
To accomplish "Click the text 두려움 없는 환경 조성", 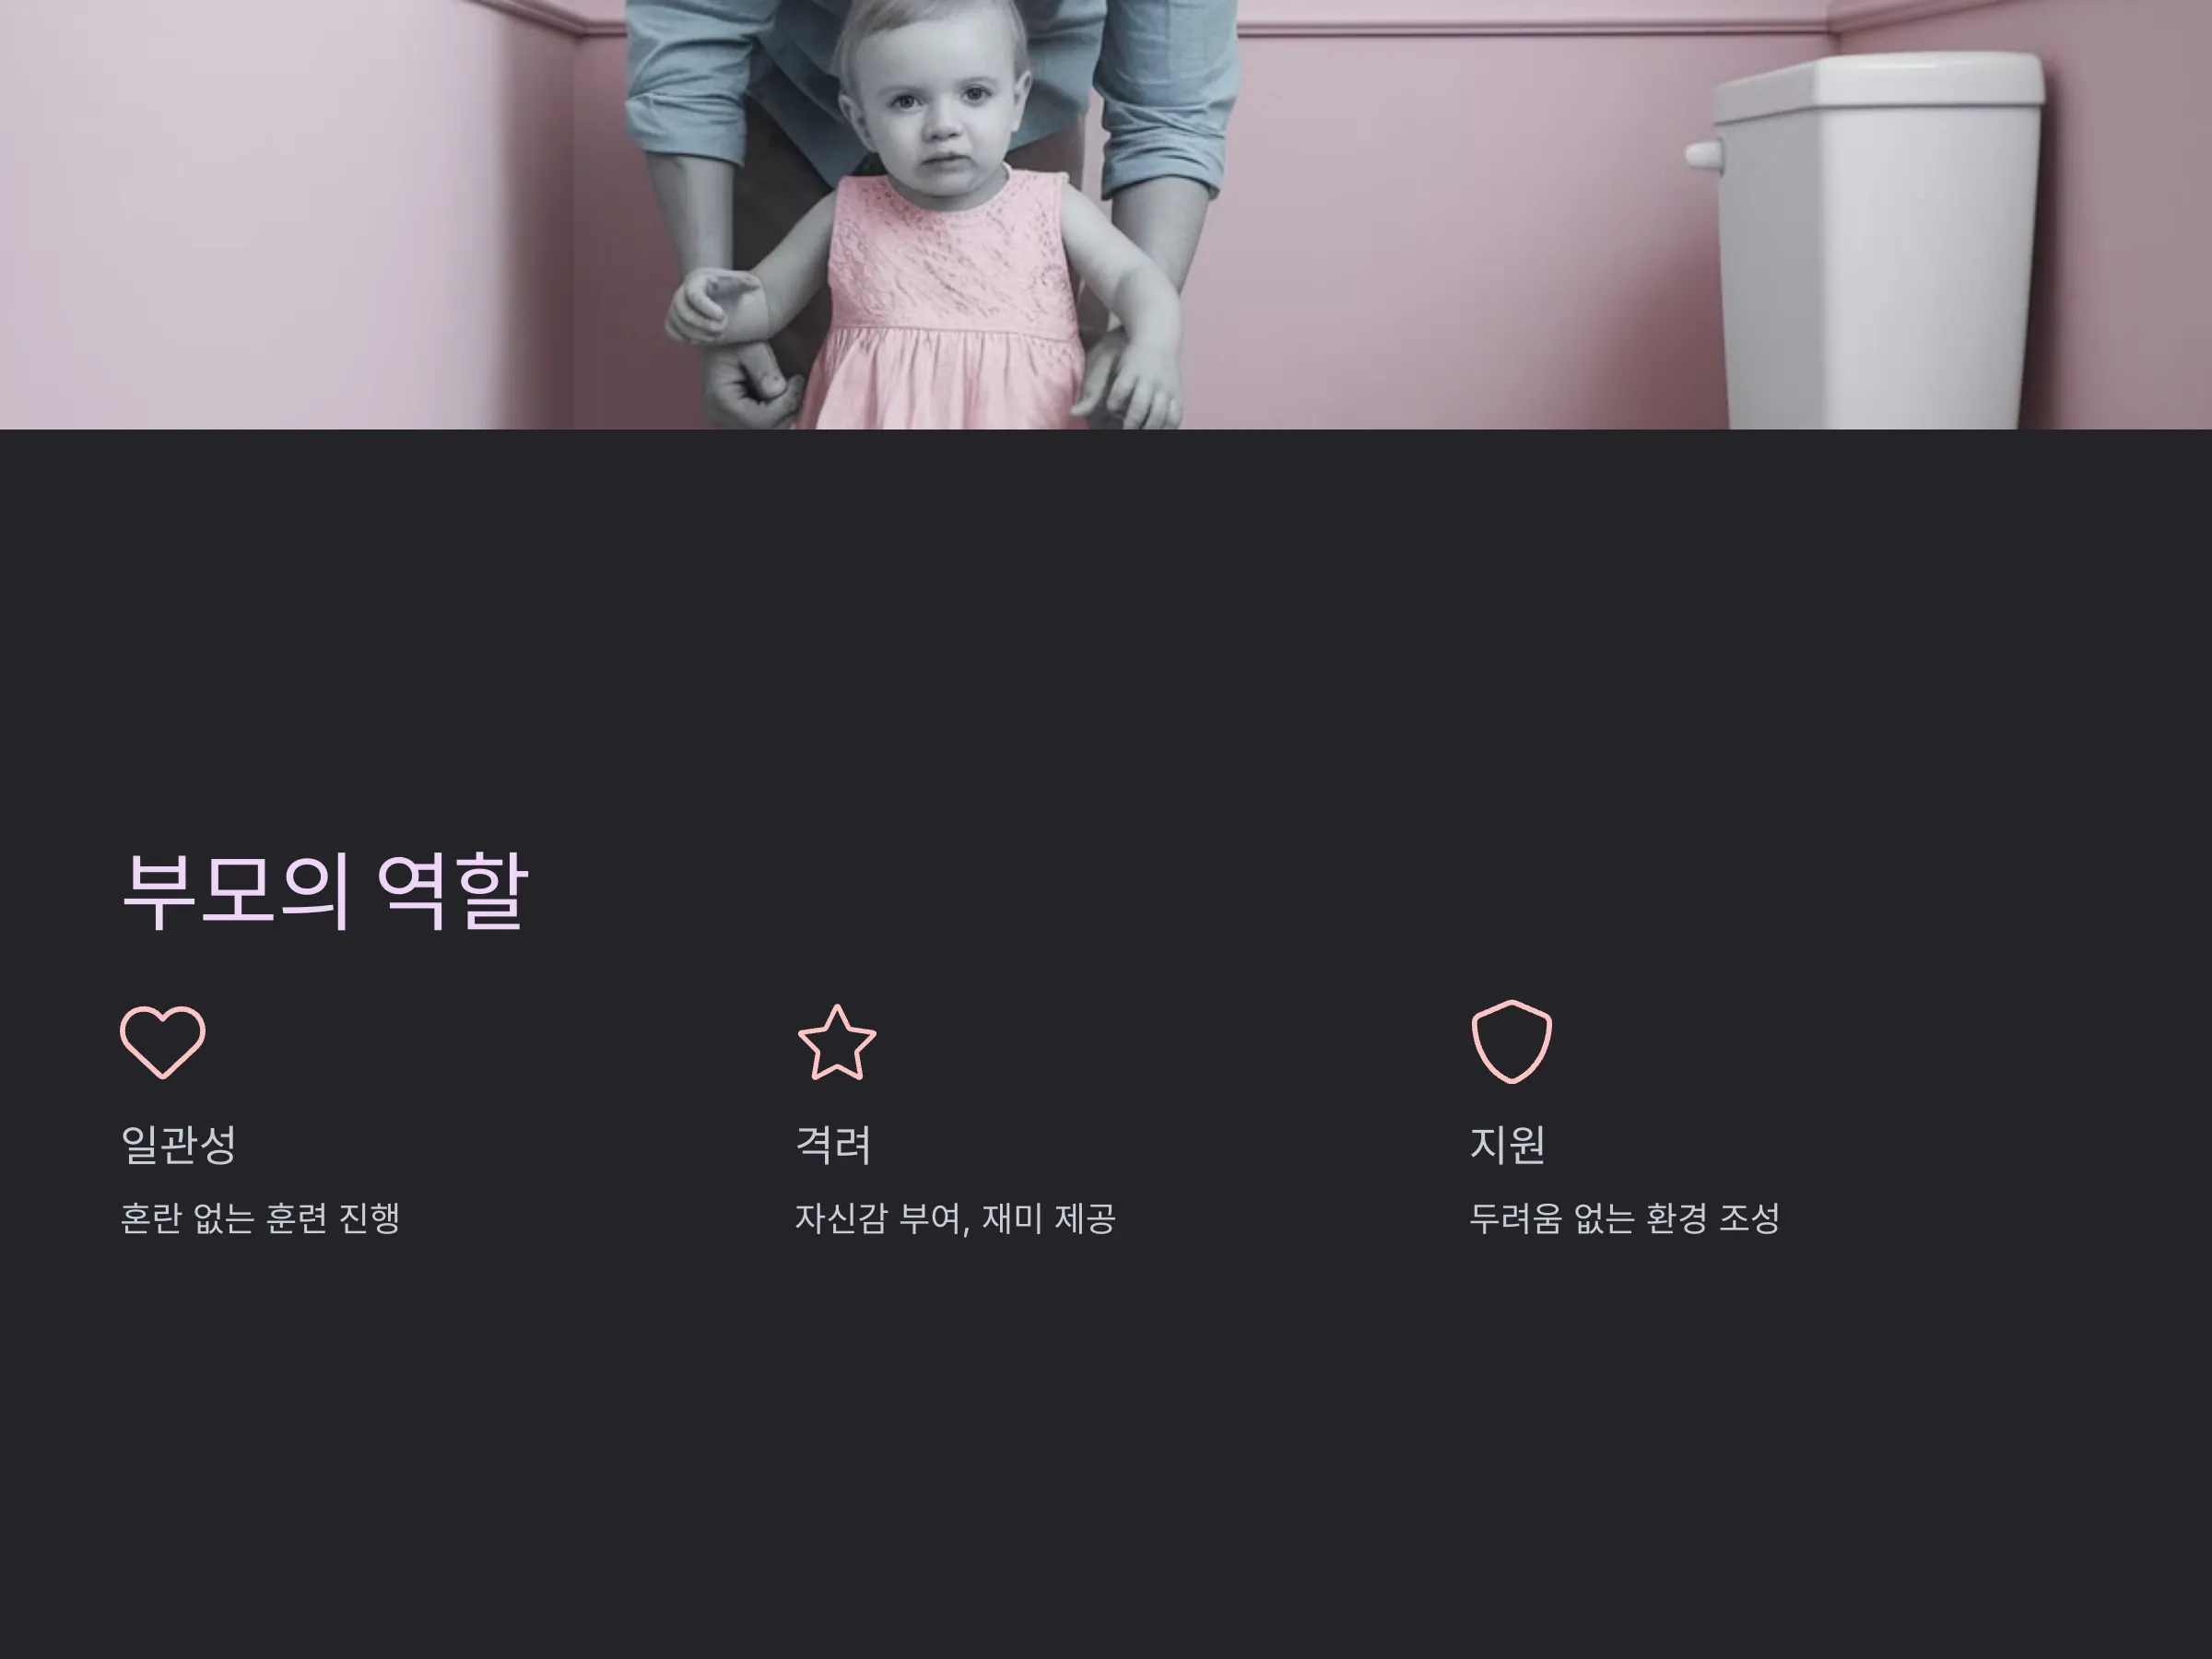I will click(1624, 1218).
